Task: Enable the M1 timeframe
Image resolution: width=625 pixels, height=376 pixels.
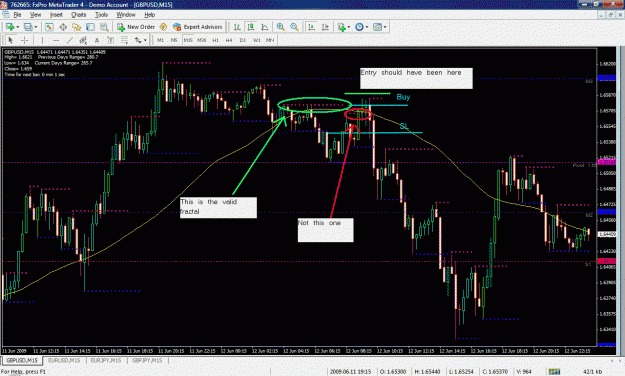Action: point(161,40)
